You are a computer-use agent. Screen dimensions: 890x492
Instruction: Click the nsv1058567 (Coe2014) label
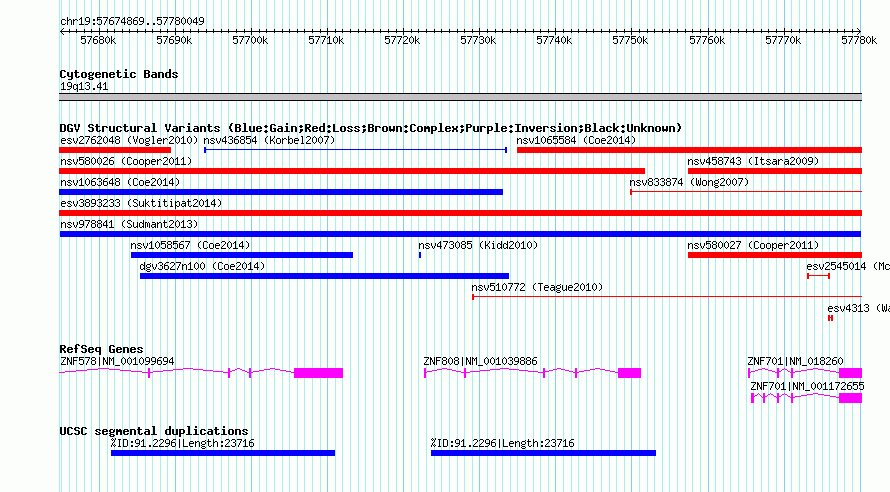190,245
